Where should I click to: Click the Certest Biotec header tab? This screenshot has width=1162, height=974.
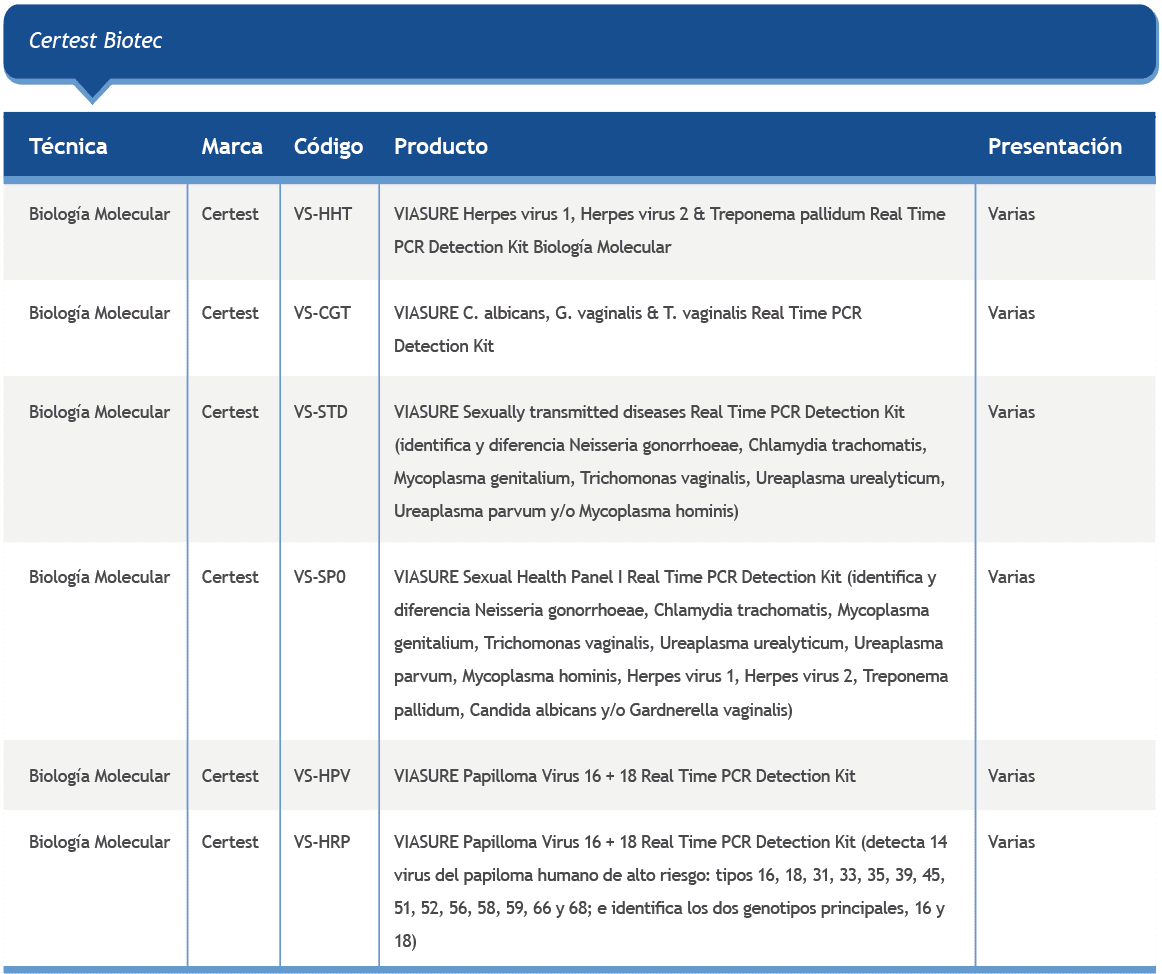pyautogui.click(x=95, y=41)
